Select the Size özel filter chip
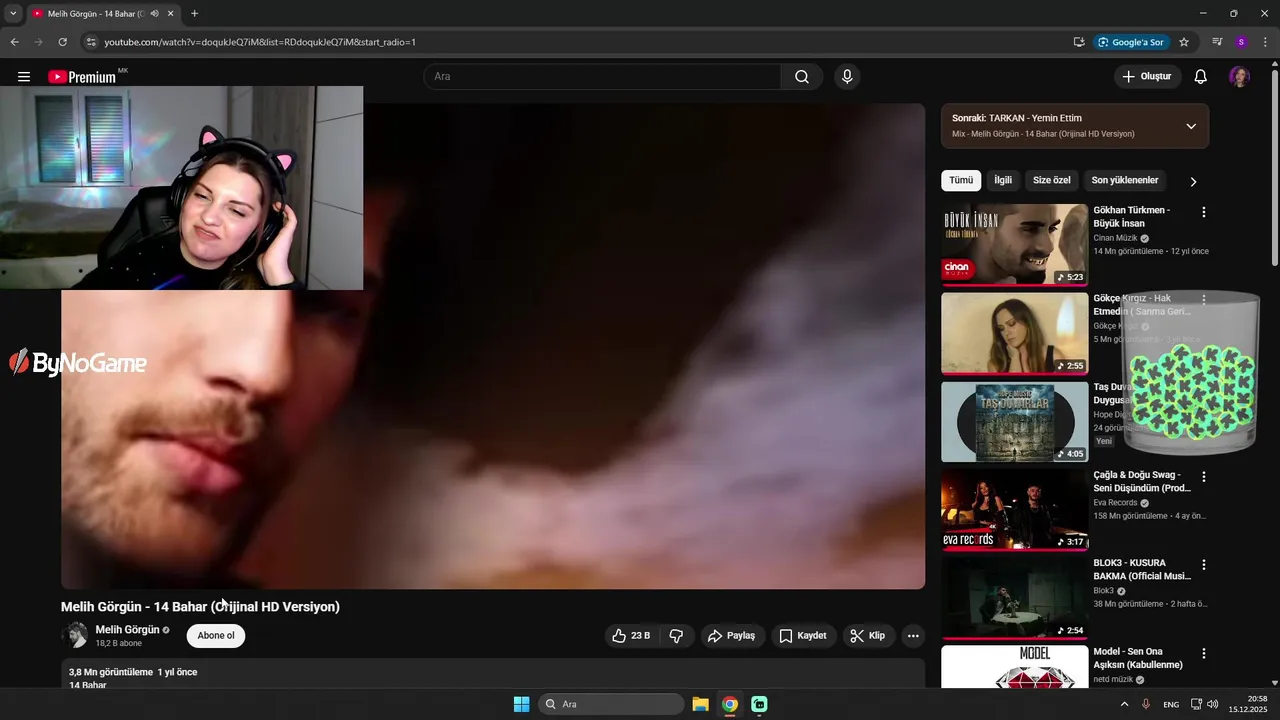 click(x=1052, y=180)
